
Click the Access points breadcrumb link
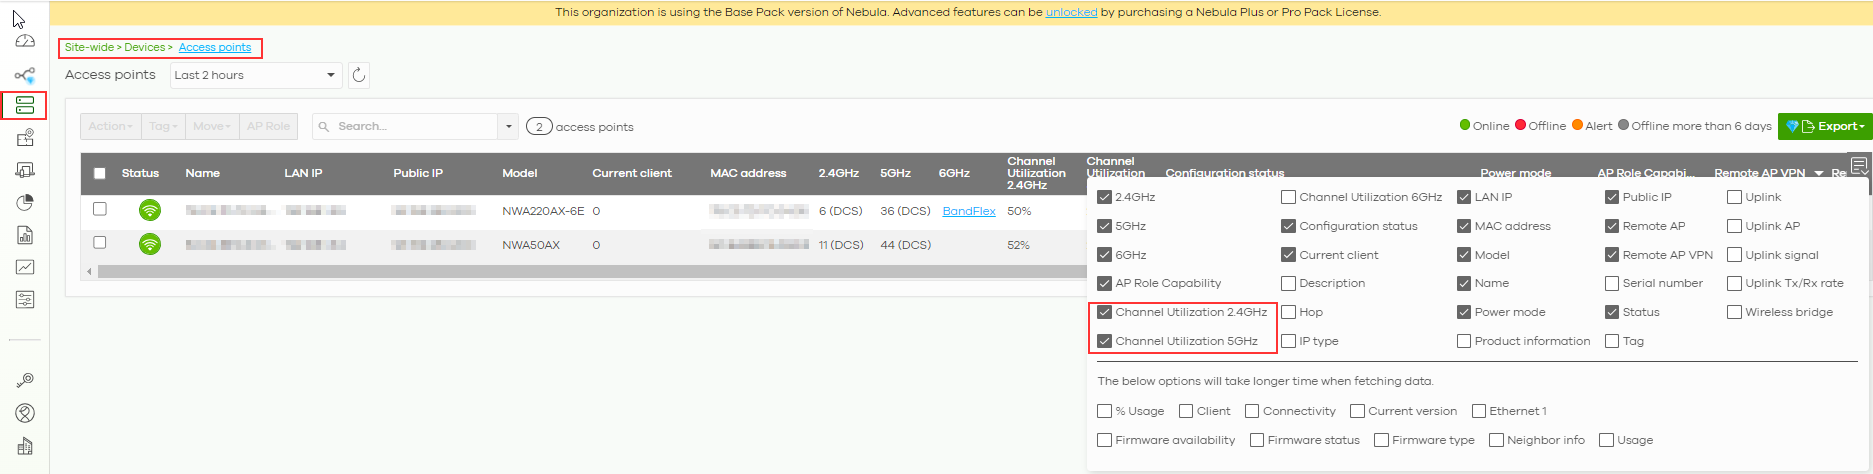point(215,47)
